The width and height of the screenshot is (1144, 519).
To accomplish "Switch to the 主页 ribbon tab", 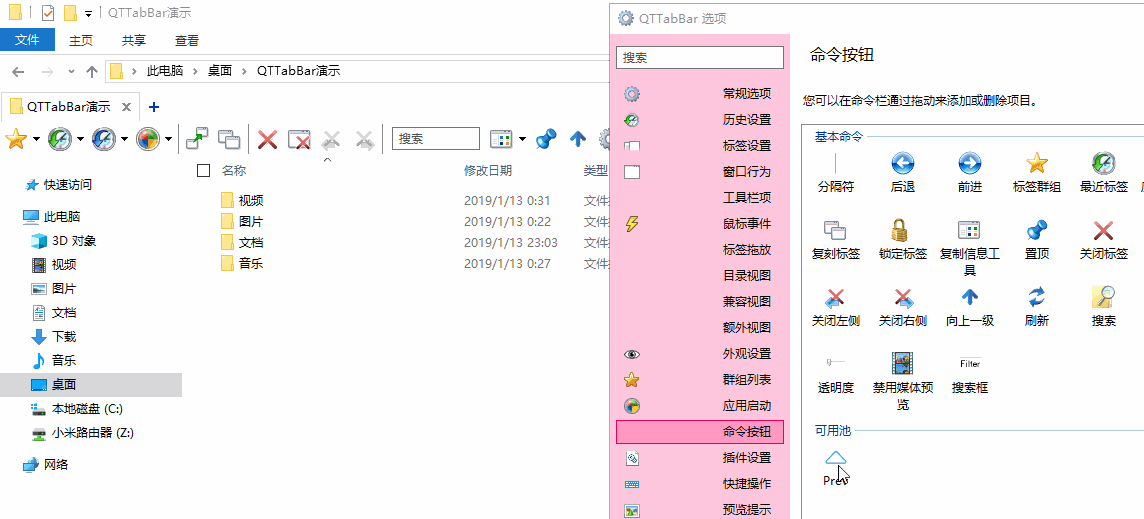I will pyautogui.click(x=81, y=41).
